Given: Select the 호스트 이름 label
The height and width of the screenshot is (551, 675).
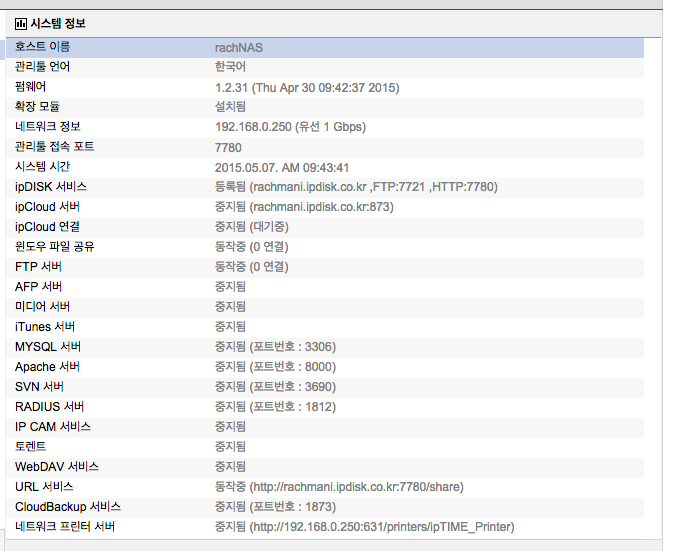Looking at the screenshot, I should [42, 47].
